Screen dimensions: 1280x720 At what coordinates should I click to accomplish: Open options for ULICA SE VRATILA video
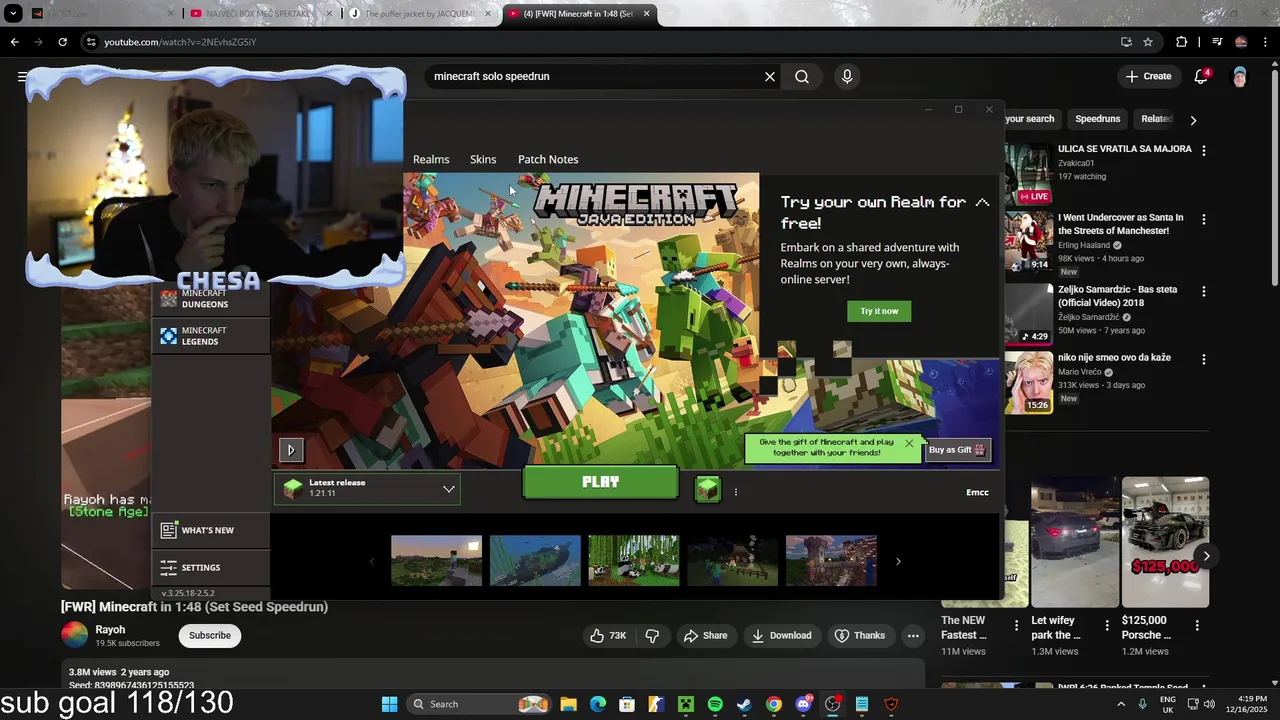coord(1204,151)
